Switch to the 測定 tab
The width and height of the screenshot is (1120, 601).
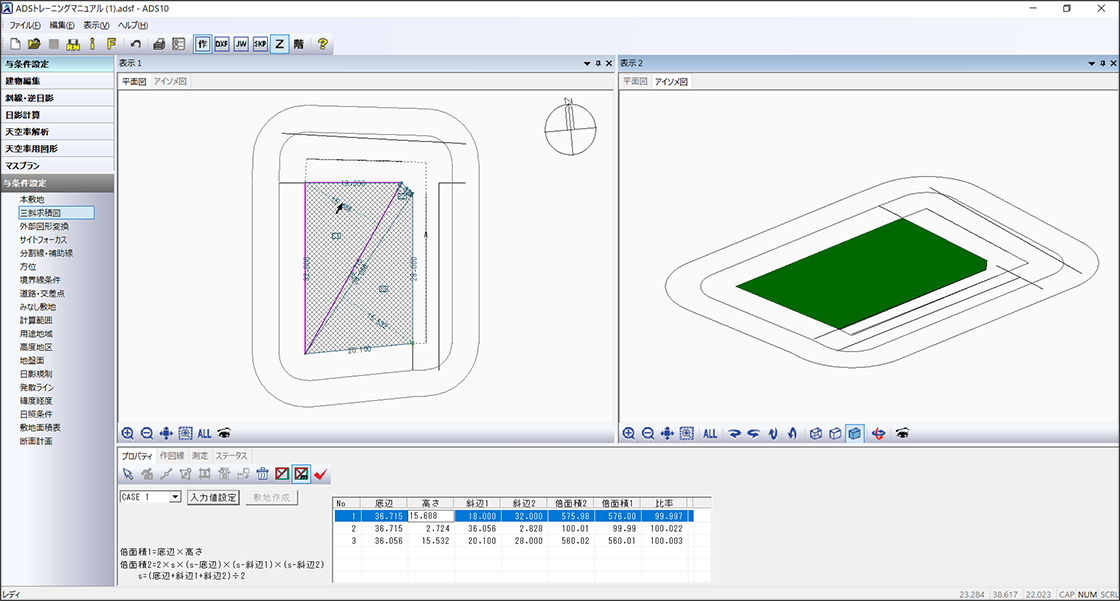(200, 456)
